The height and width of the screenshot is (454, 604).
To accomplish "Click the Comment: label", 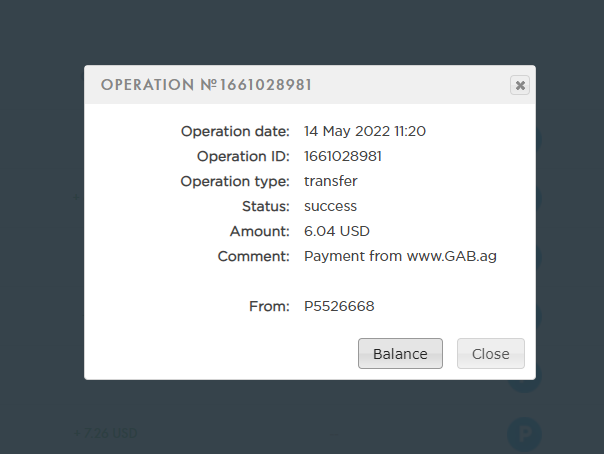I will pos(253,256).
